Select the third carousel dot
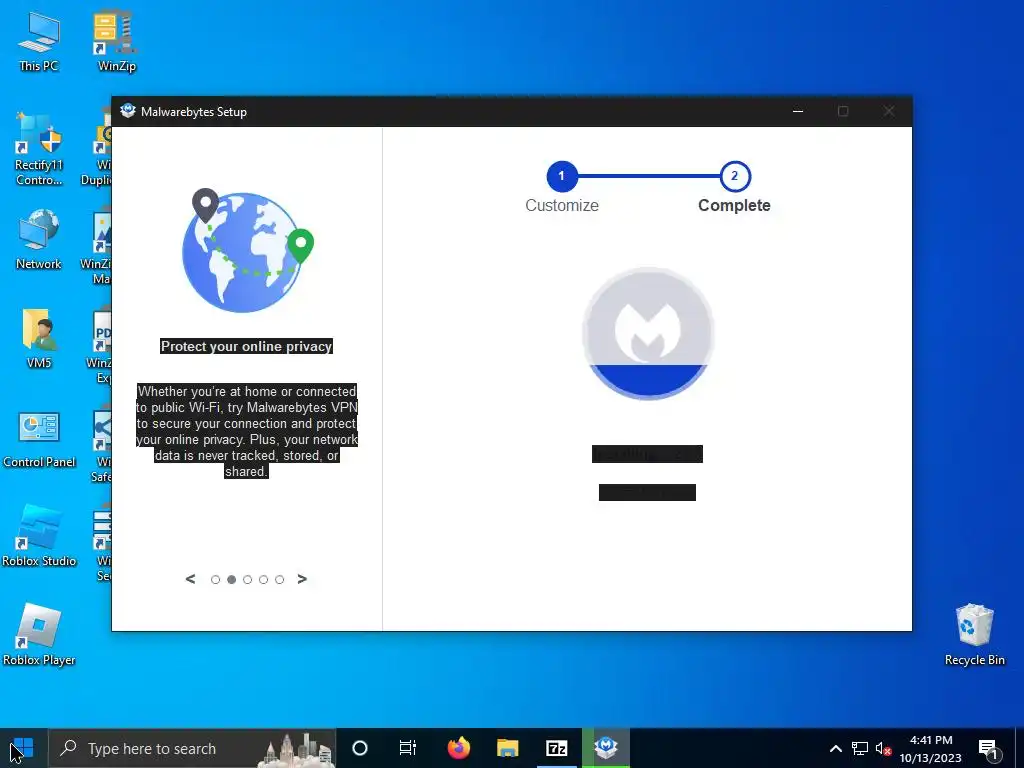 248,580
